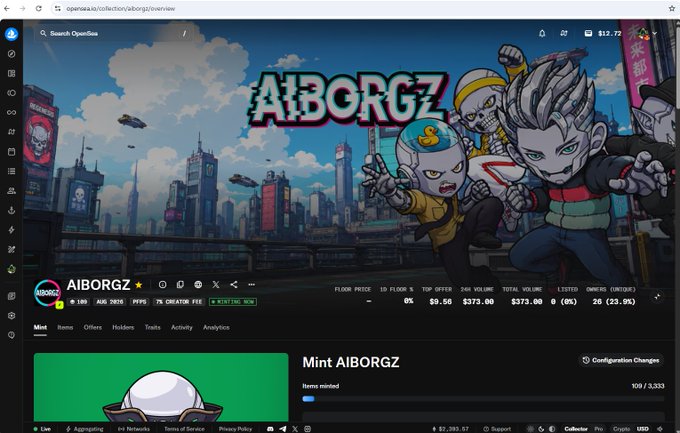
Task: Open the lightning bolt icon in sidebar
Action: [12, 230]
